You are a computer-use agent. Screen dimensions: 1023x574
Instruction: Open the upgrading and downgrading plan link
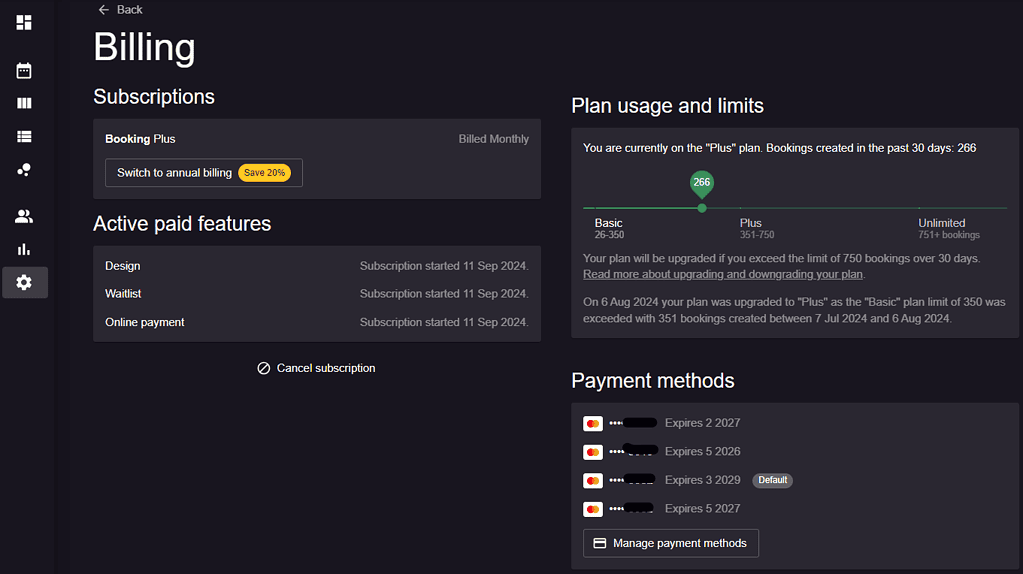point(723,275)
